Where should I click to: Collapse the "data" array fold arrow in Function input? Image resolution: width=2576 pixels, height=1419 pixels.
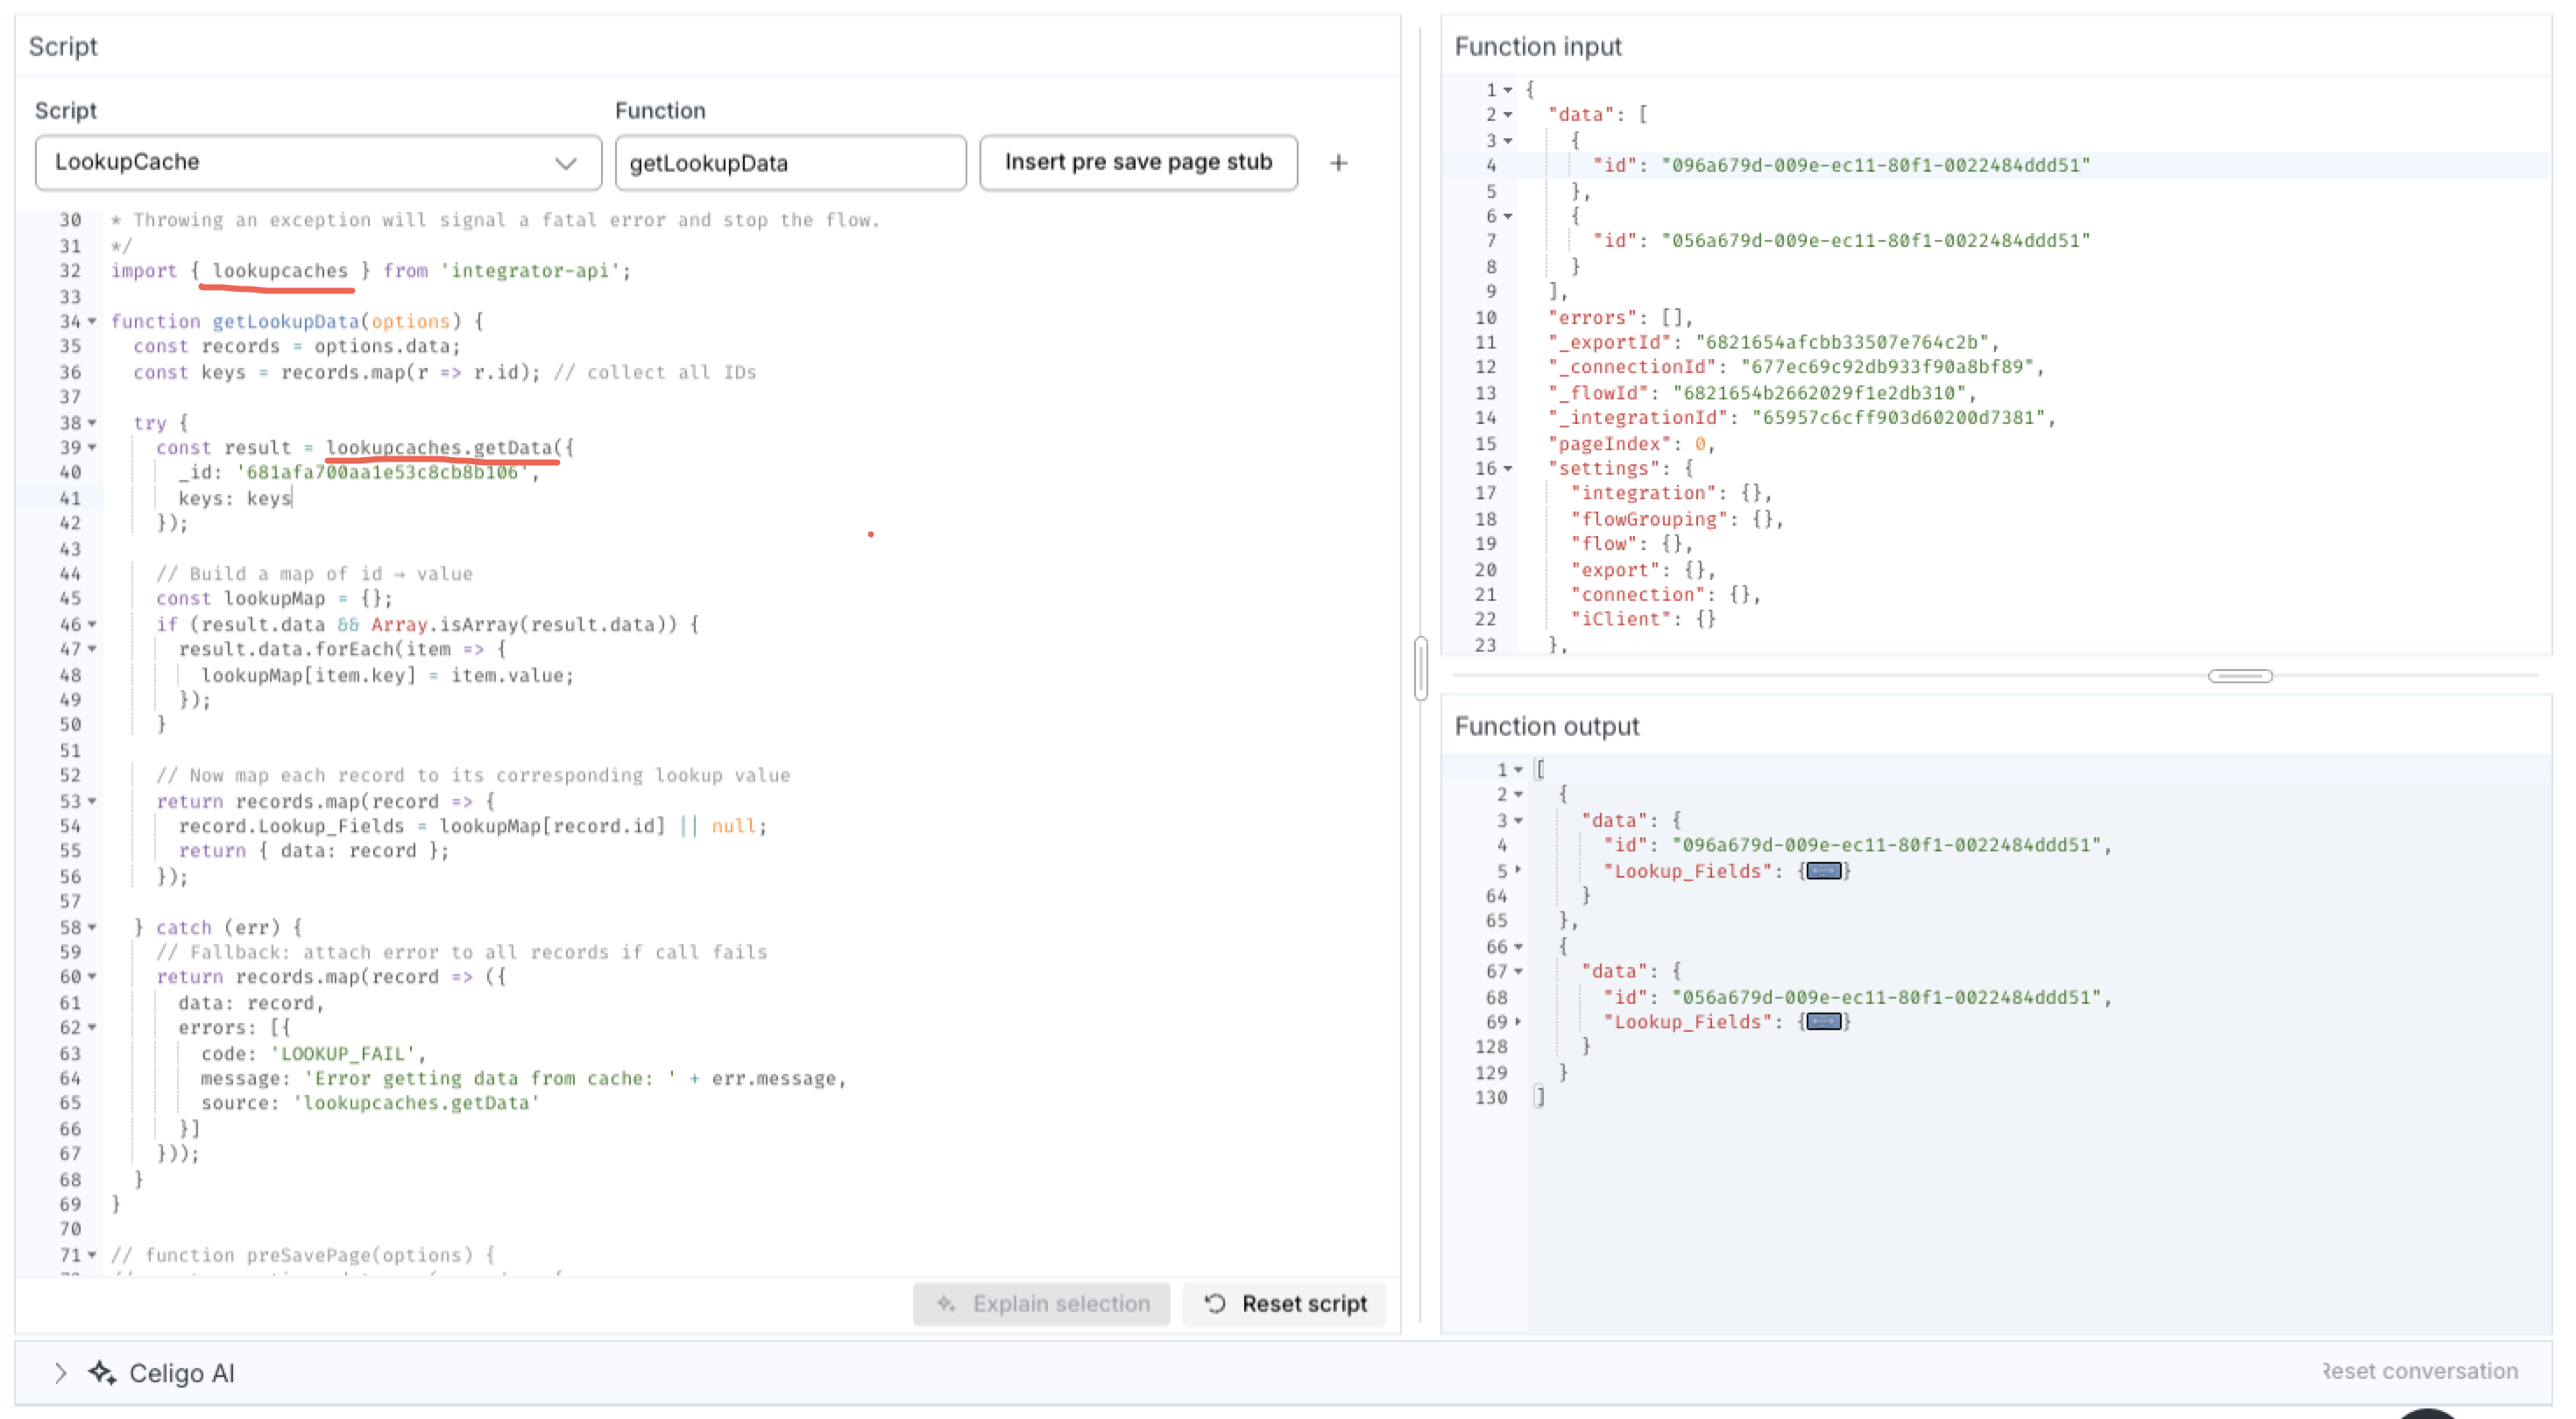[x=1508, y=115]
